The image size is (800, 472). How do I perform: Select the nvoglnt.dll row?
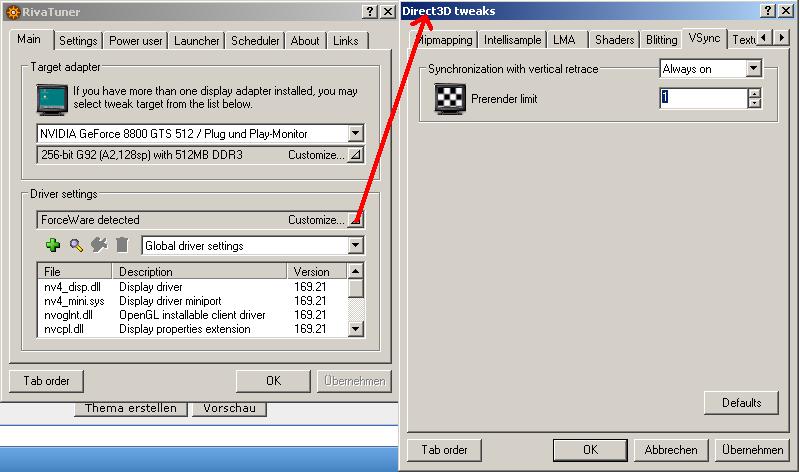193,315
